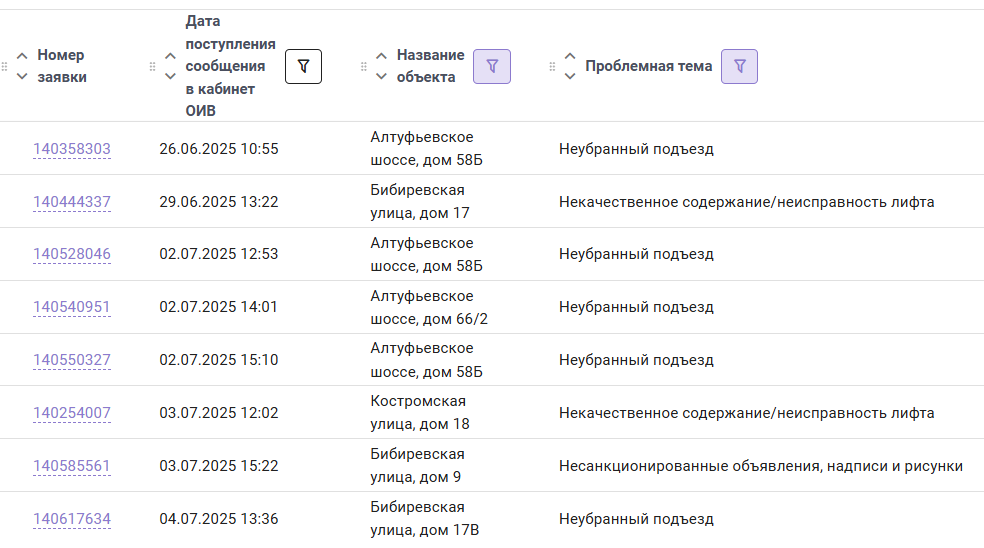
Task: Open request 140540951
Action: (72, 306)
